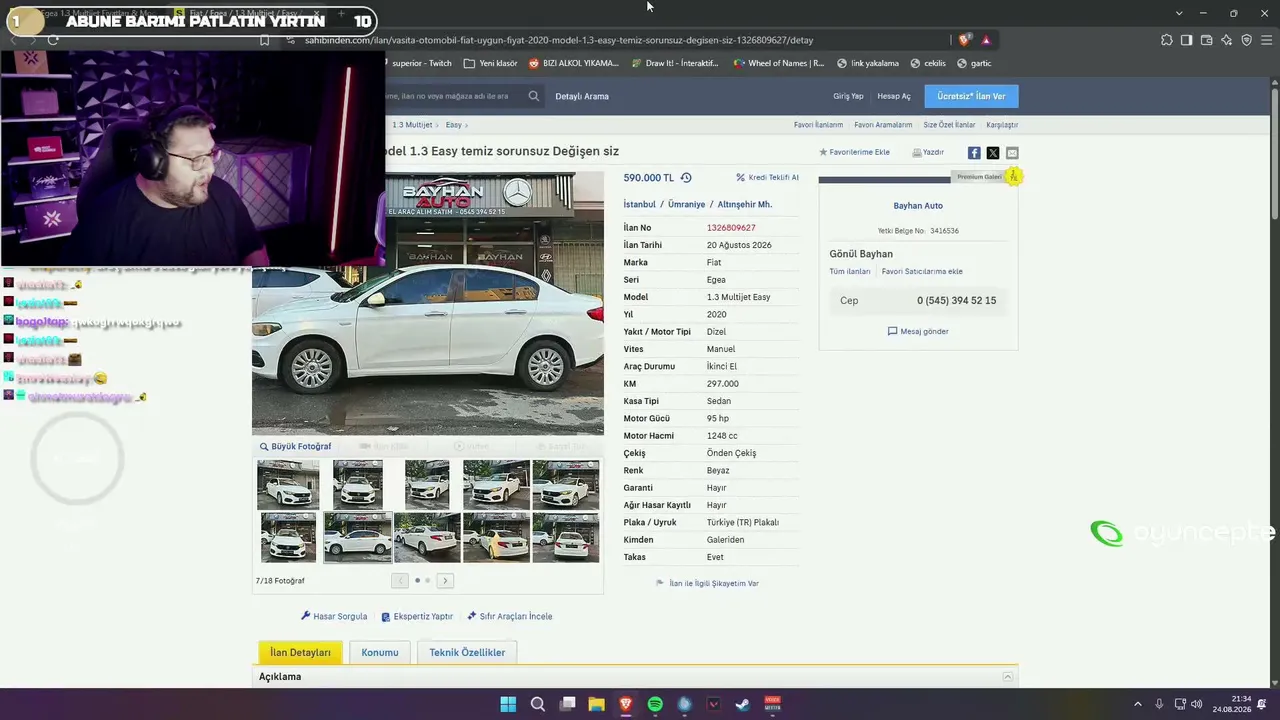Open the gartic bookmark
The height and width of the screenshot is (720, 1280).
[x=974, y=63]
